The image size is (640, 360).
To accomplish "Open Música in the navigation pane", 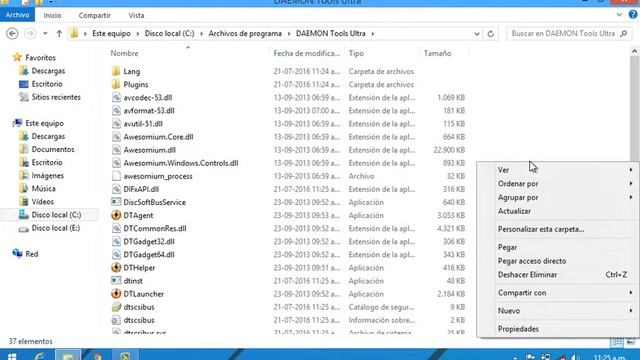I will pyautogui.click(x=44, y=189).
